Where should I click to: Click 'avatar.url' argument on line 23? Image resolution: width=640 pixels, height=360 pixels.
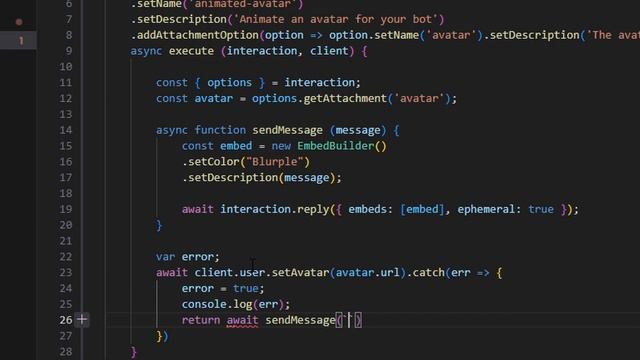[x=368, y=272]
